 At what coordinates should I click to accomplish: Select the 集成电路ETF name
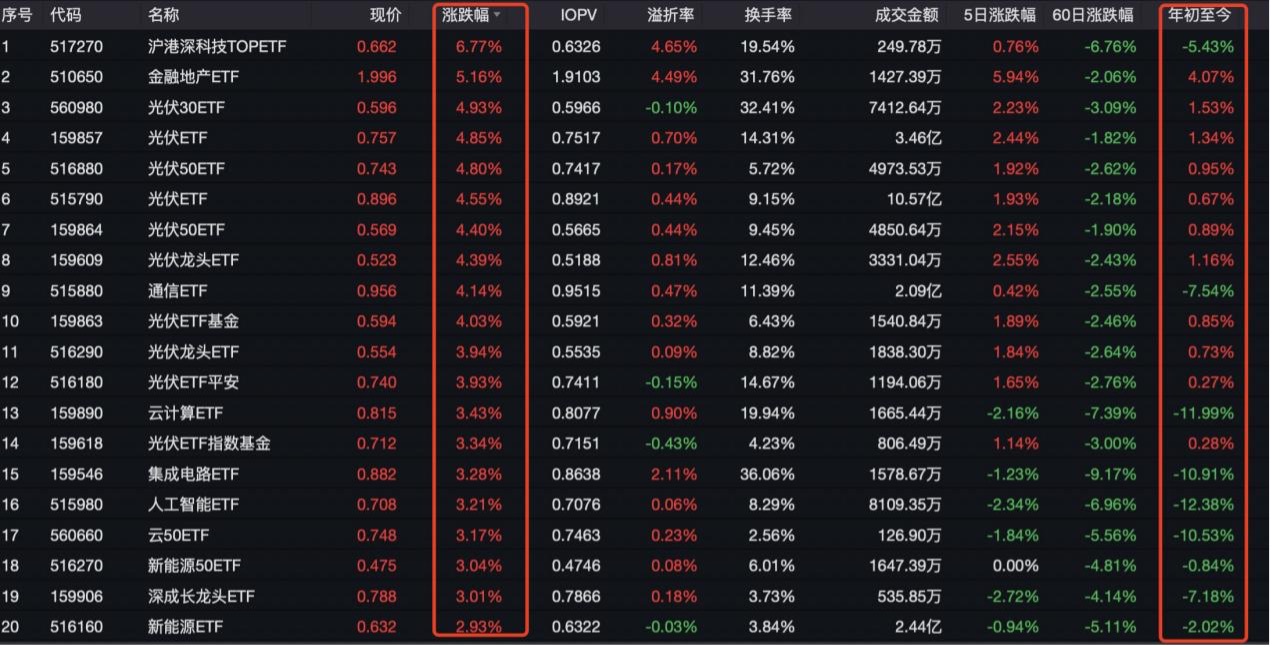pos(193,474)
